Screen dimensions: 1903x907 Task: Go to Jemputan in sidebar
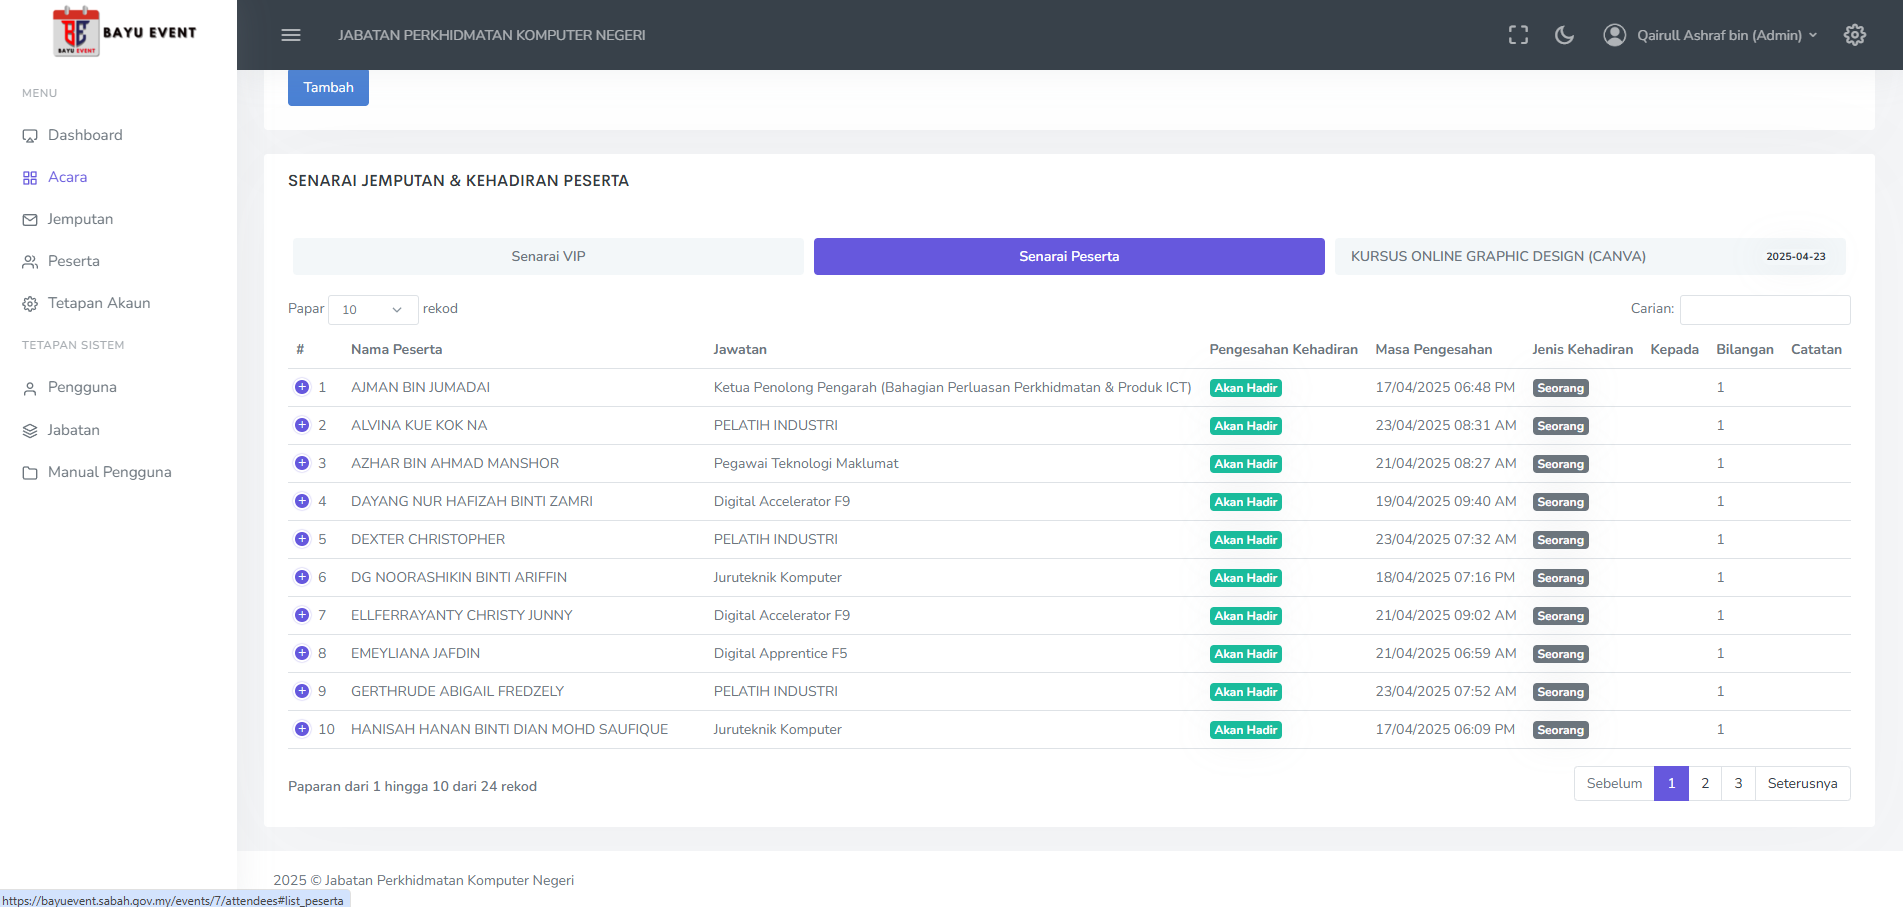coord(80,219)
